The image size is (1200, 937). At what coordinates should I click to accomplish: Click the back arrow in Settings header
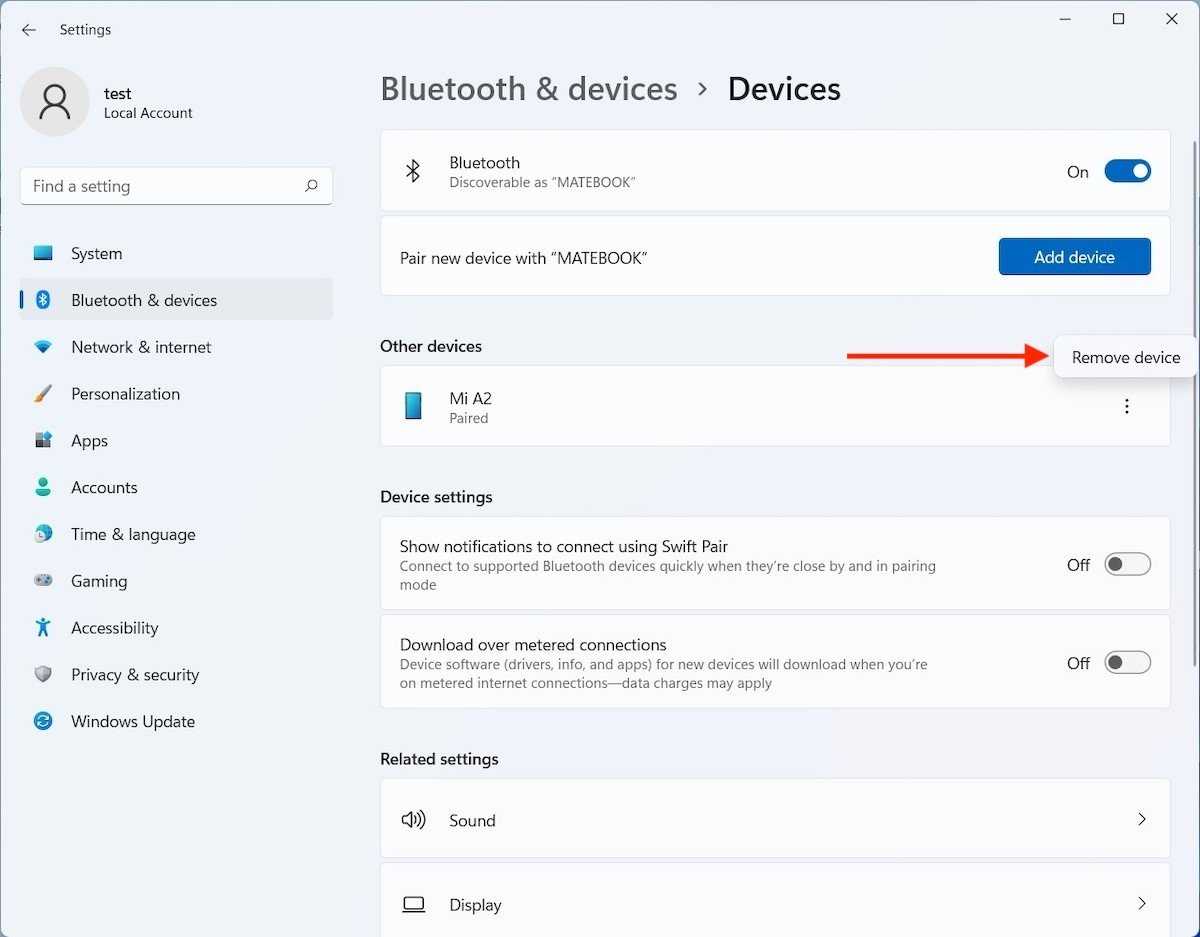pyautogui.click(x=29, y=30)
